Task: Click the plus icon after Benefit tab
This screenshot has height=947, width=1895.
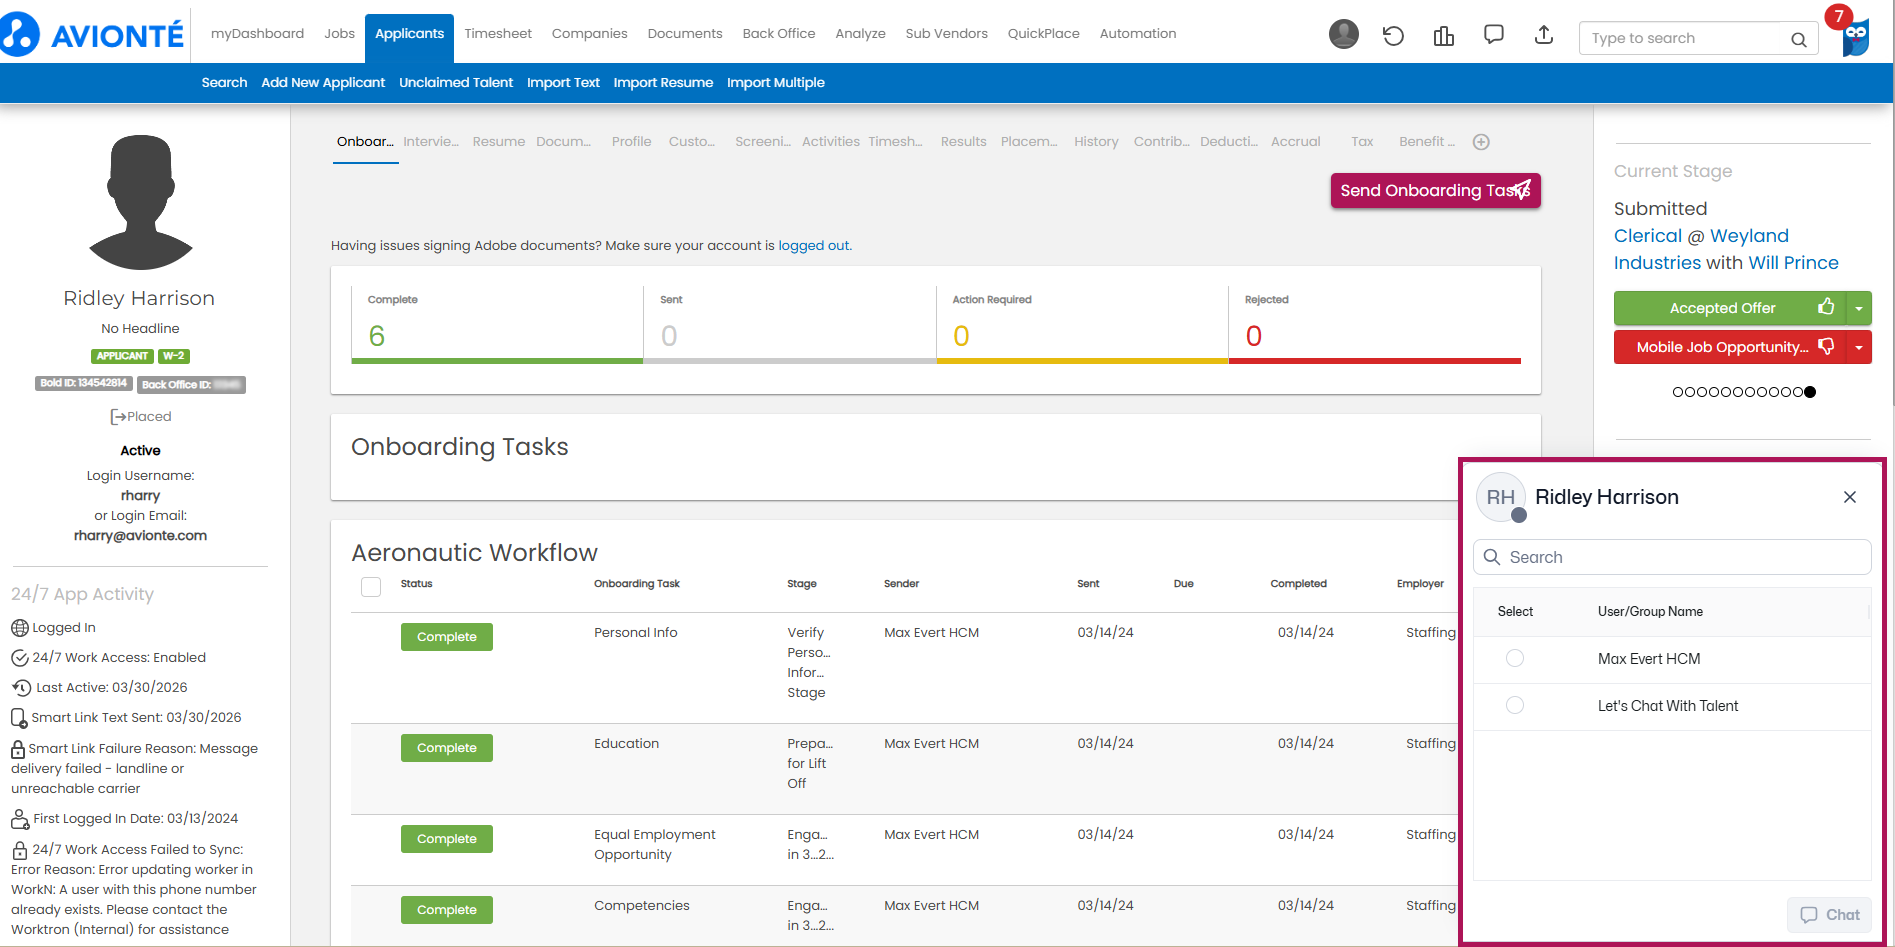Action: click(x=1481, y=142)
